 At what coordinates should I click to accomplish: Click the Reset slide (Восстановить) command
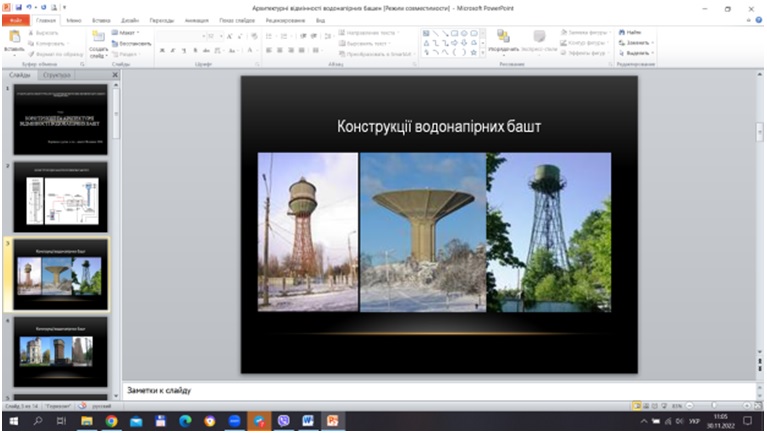[x=131, y=44]
